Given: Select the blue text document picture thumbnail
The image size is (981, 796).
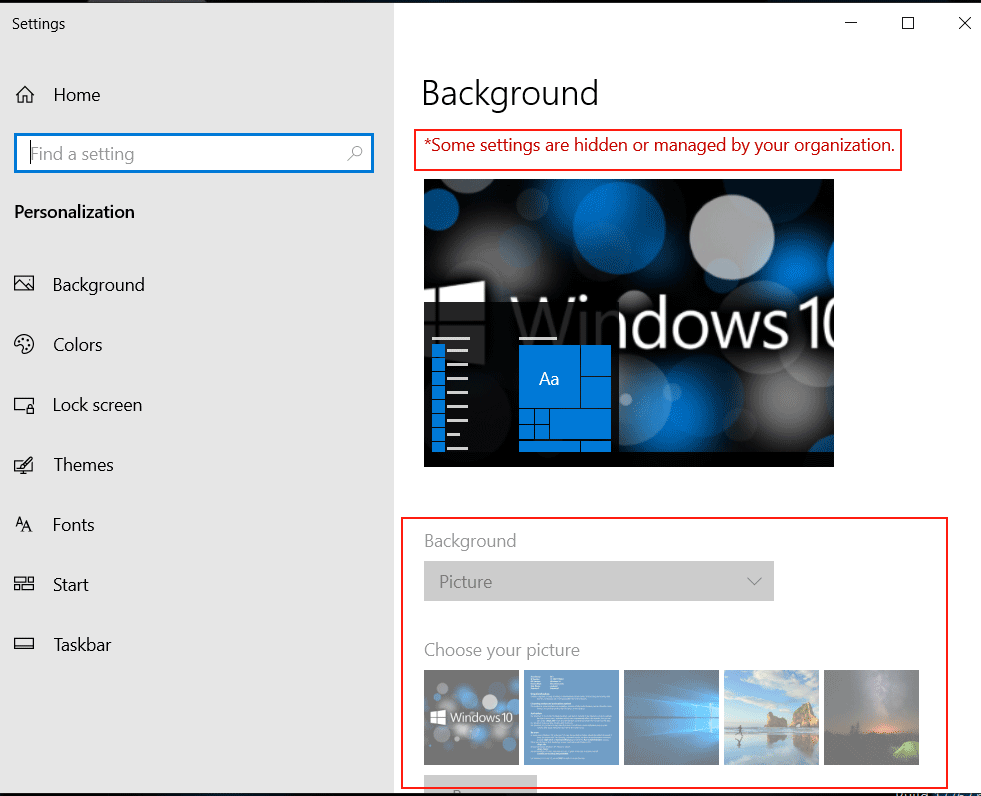Looking at the screenshot, I should pyautogui.click(x=571, y=717).
